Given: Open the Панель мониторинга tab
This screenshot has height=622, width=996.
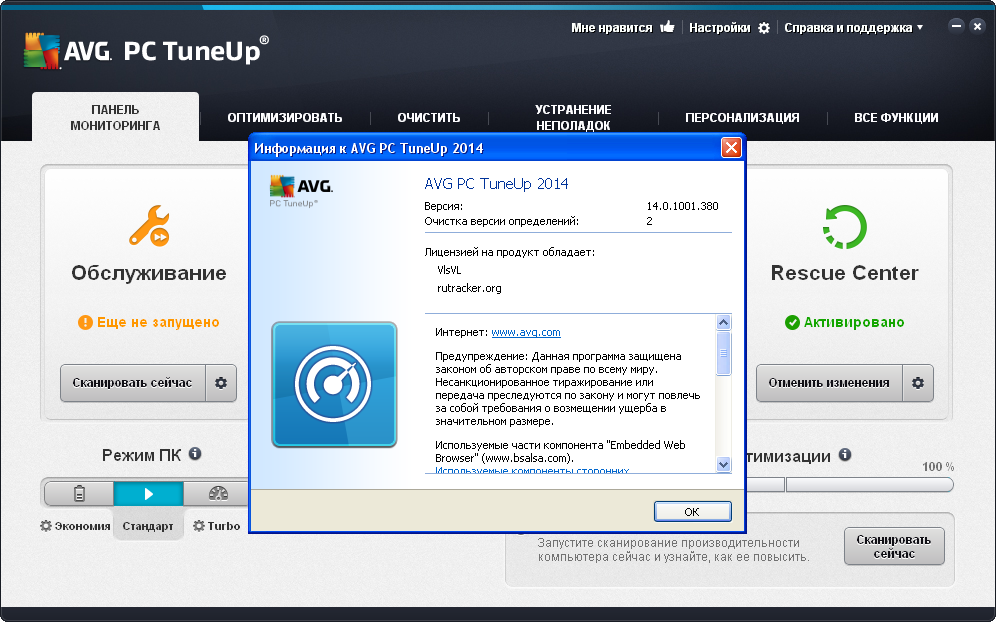Looking at the screenshot, I should pyautogui.click(x=115, y=118).
